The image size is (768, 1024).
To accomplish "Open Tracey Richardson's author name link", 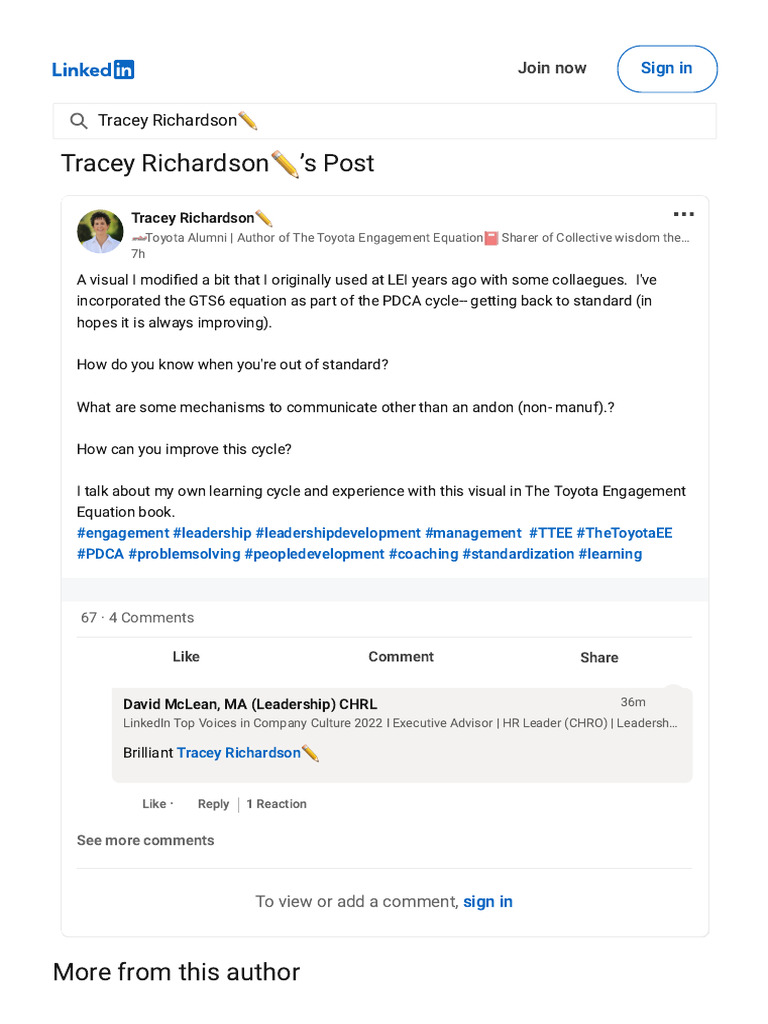I will click(193, 218).
